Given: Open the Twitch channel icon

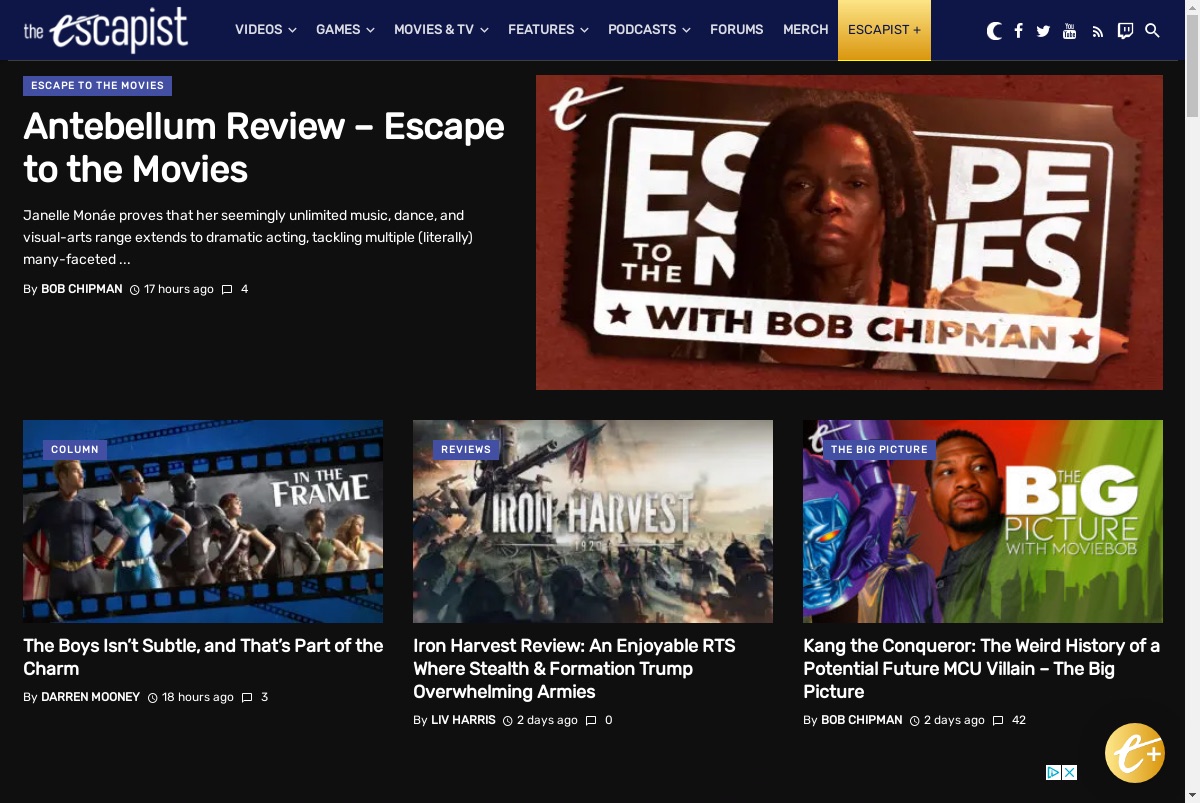Looking at the screenshot, I should pyautogui.click(x=1125, y=31).
